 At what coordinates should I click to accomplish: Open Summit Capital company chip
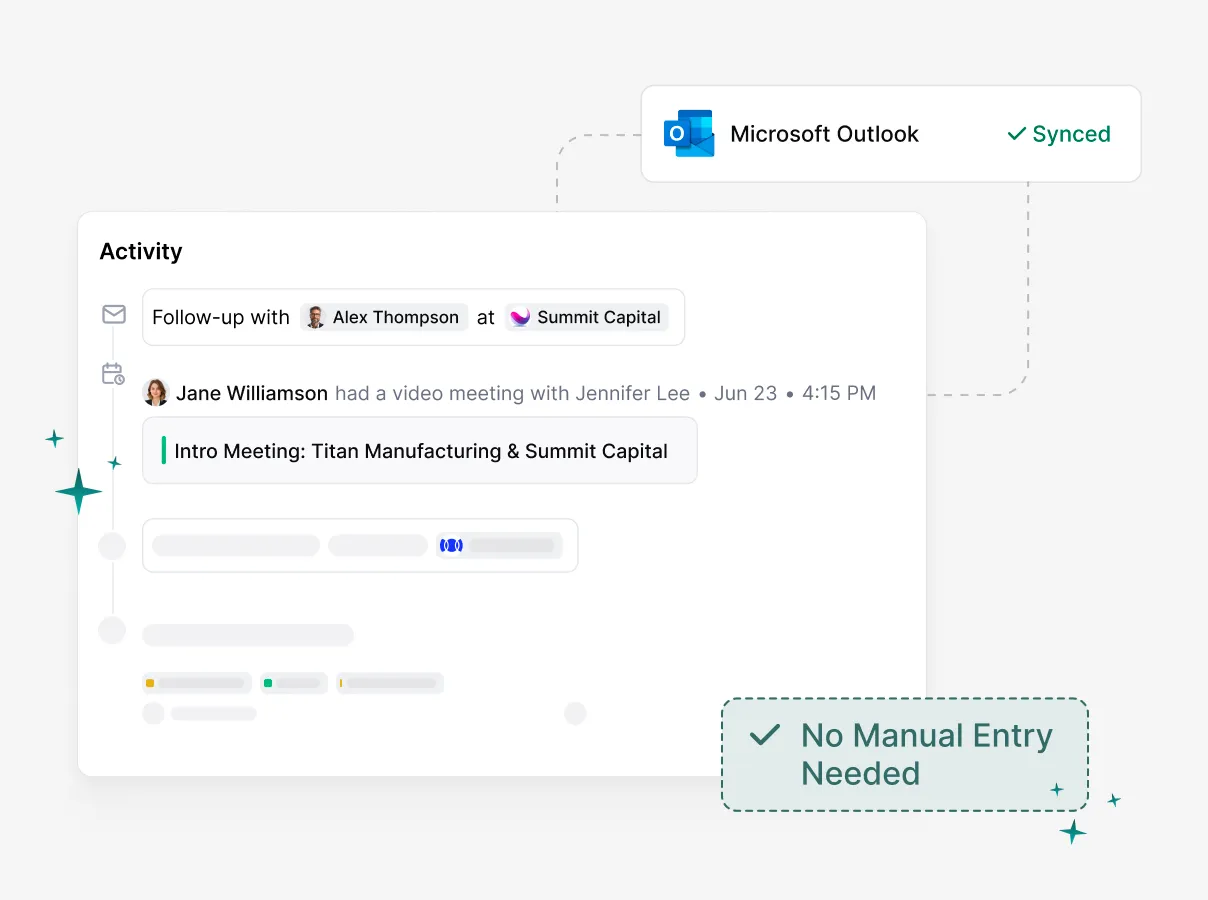586,317
